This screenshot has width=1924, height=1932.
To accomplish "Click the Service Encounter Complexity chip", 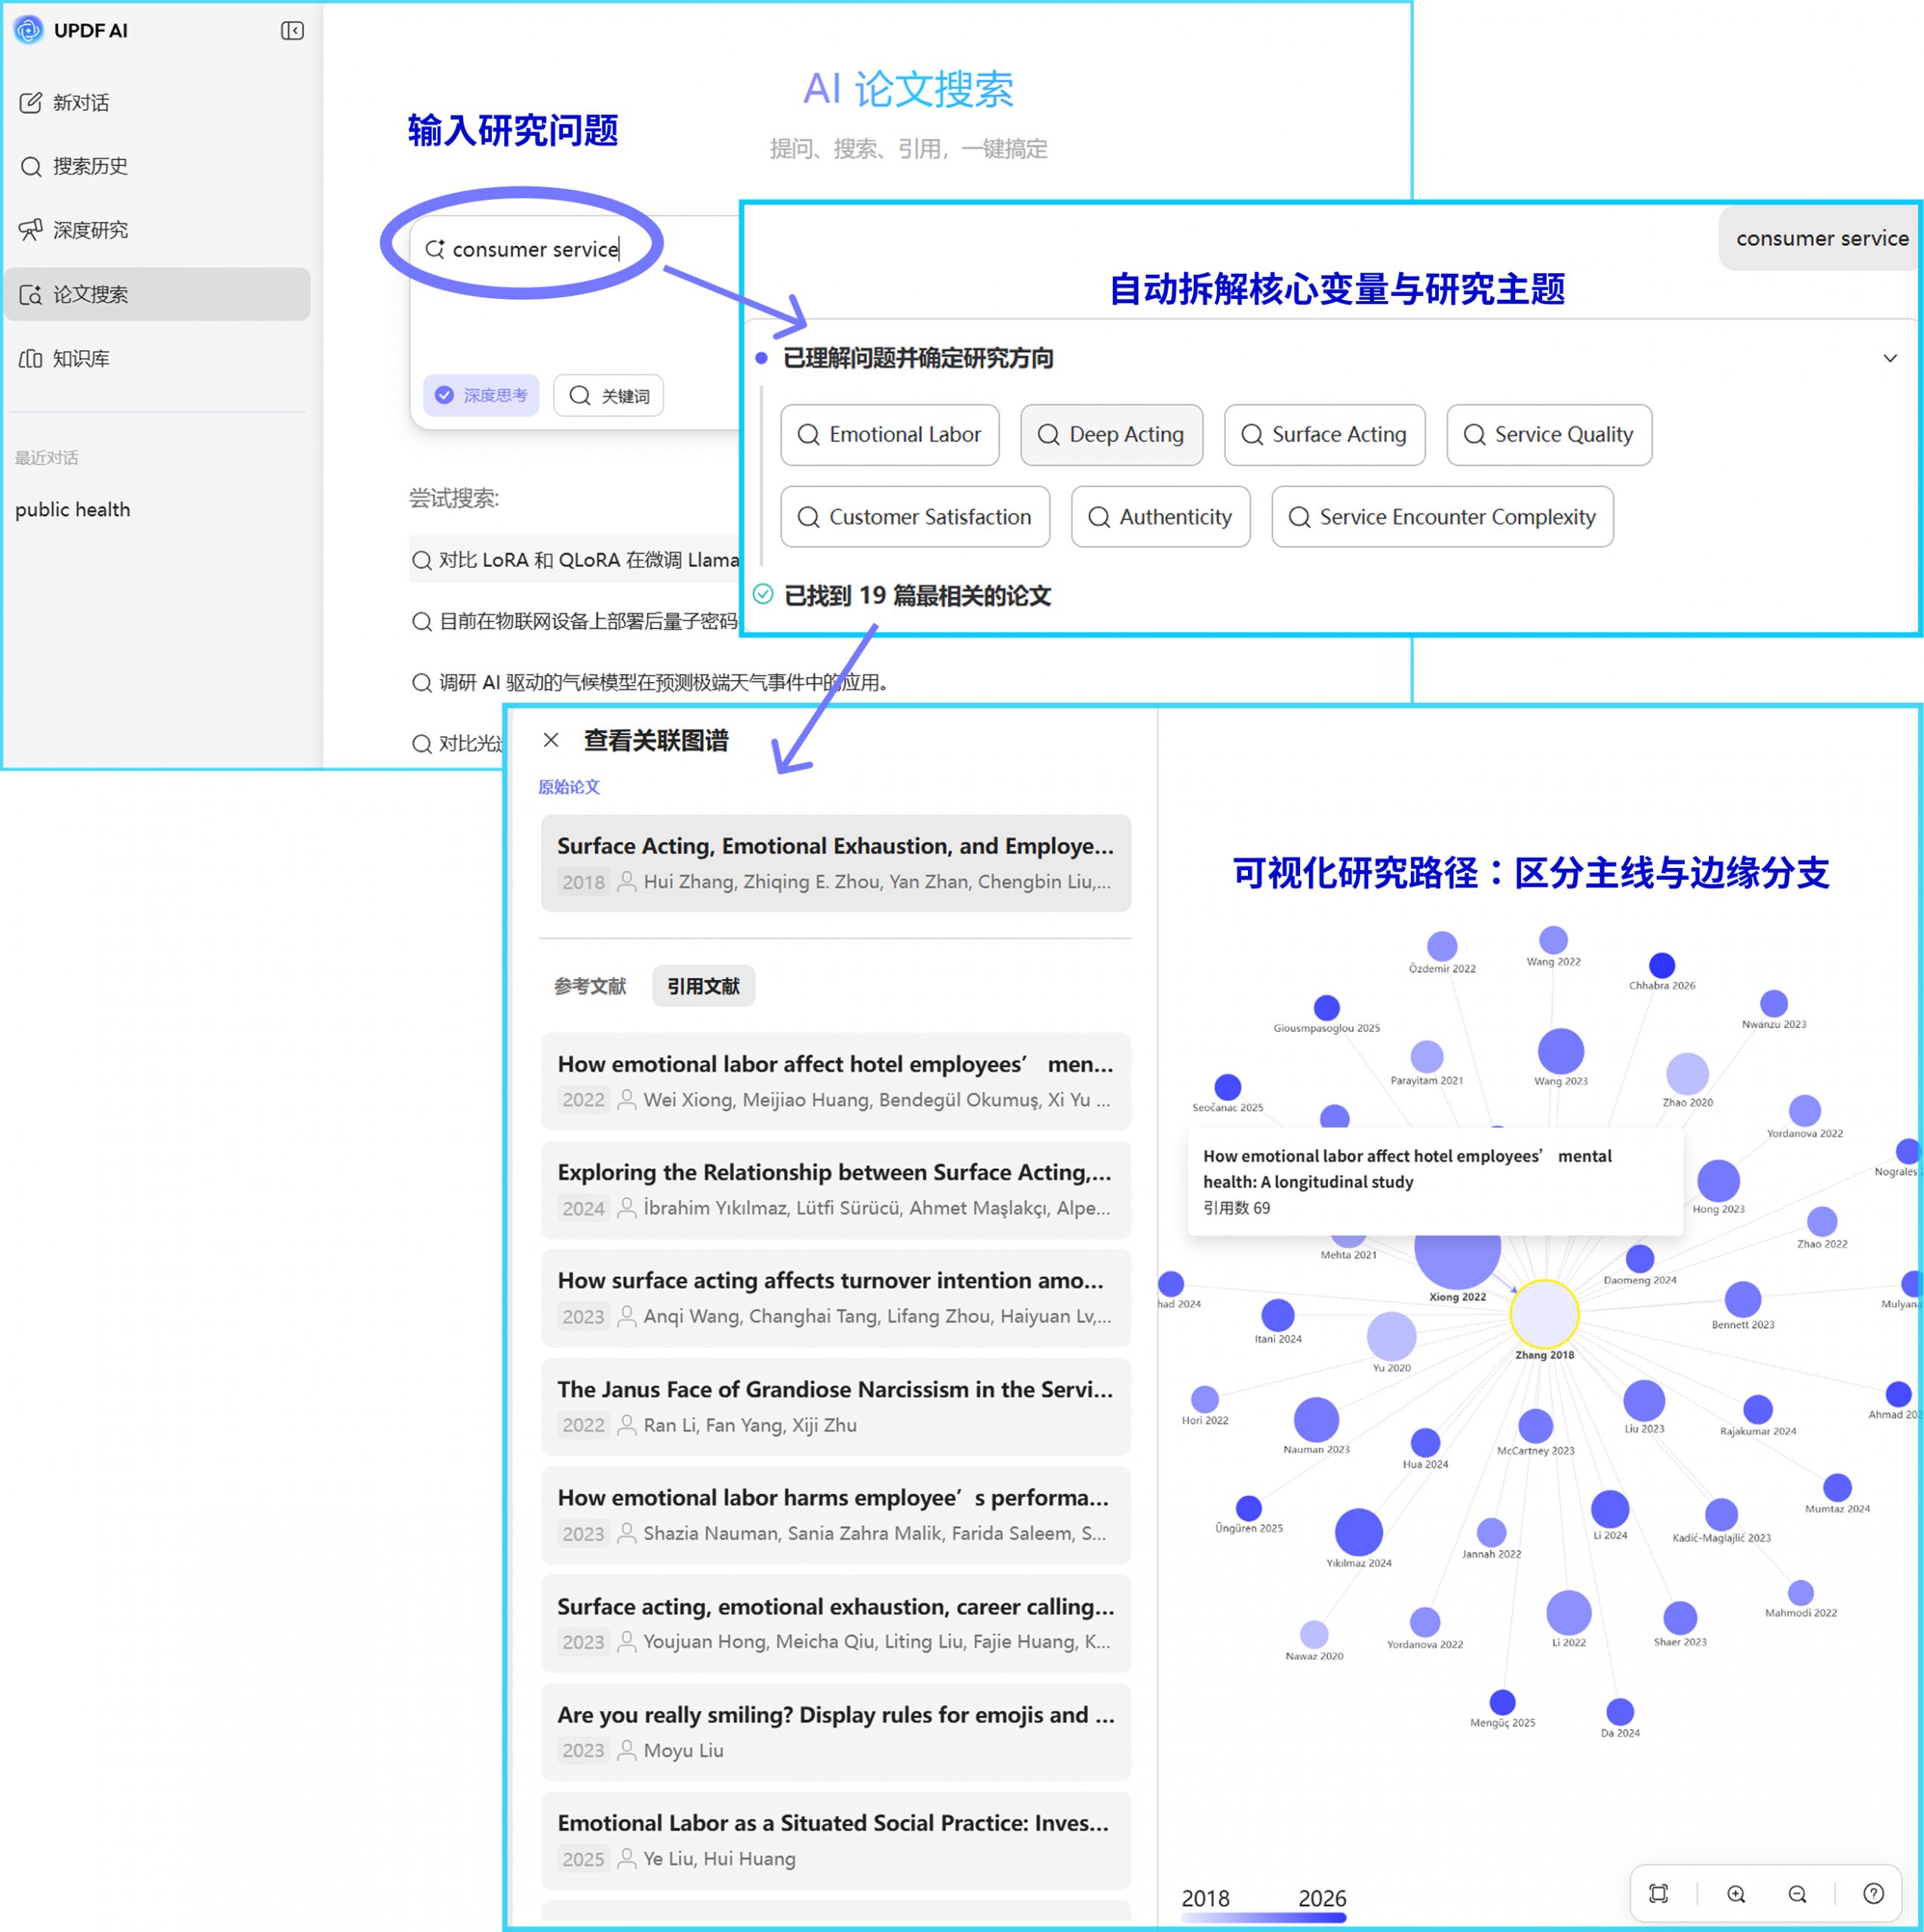I will [1442, 516].
